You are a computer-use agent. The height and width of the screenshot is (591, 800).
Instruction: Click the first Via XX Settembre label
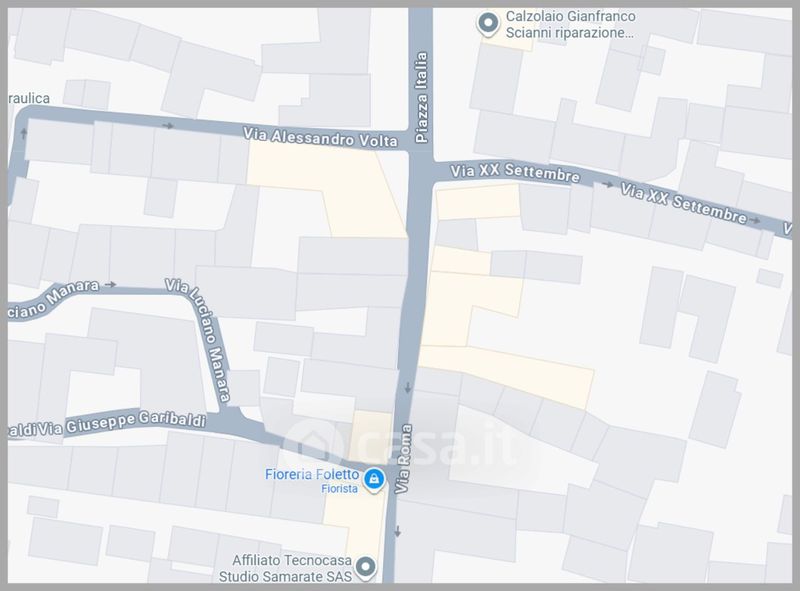515,173
